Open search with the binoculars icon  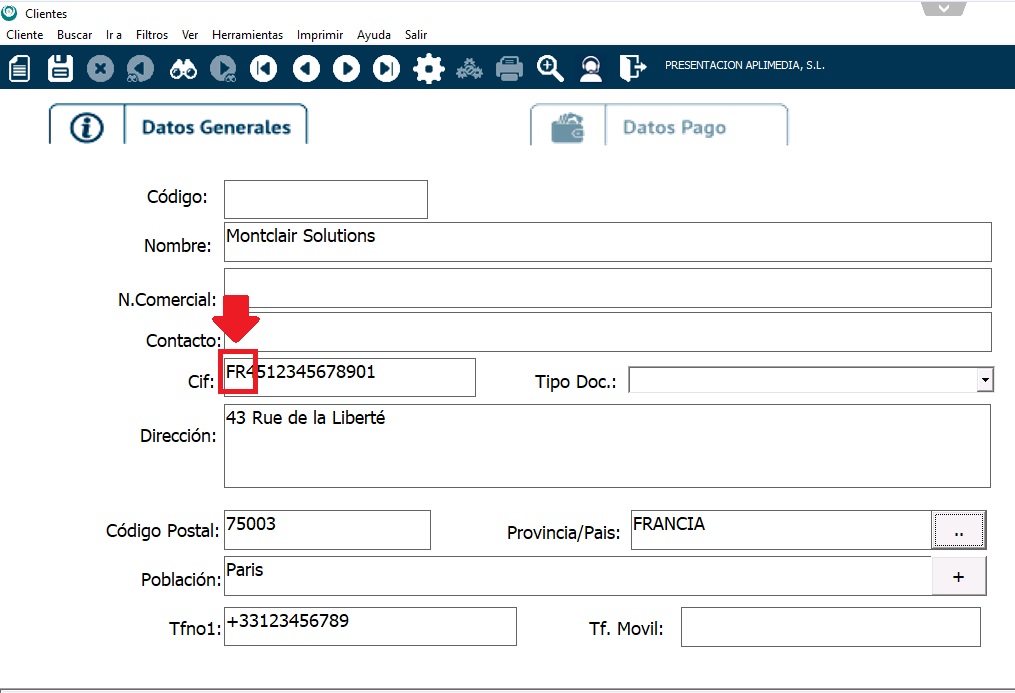(183, 69)
